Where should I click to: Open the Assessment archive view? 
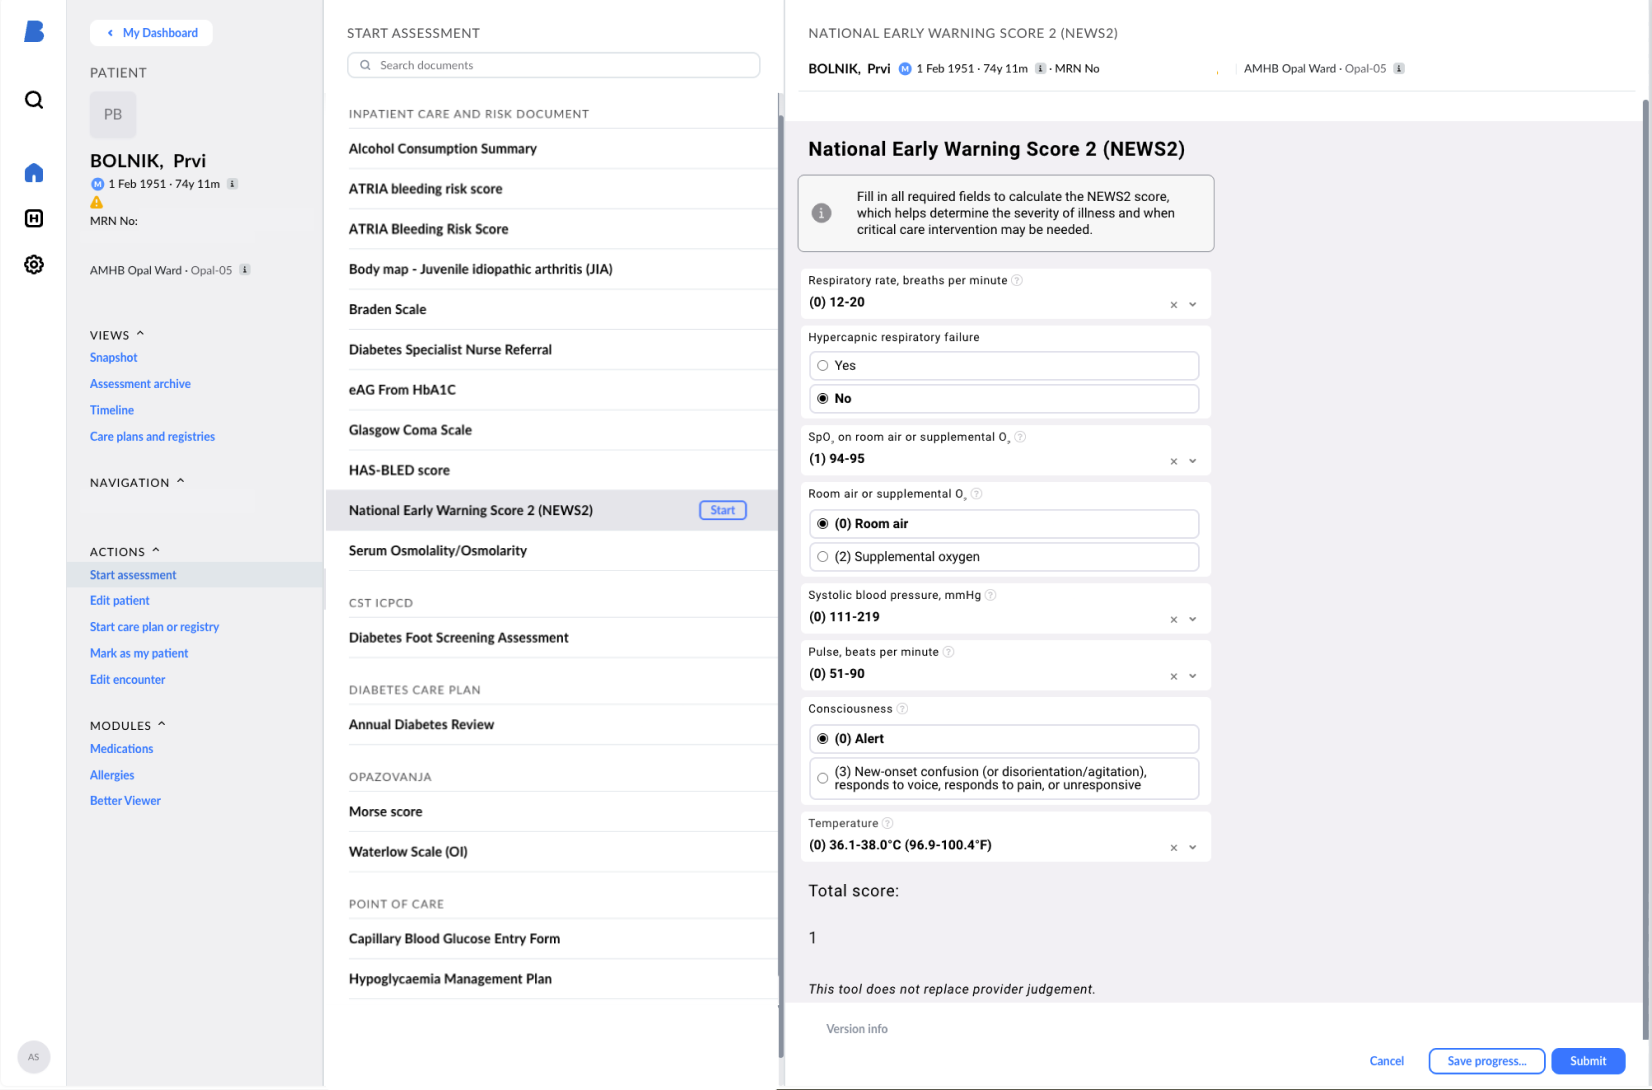pos(140,383)
